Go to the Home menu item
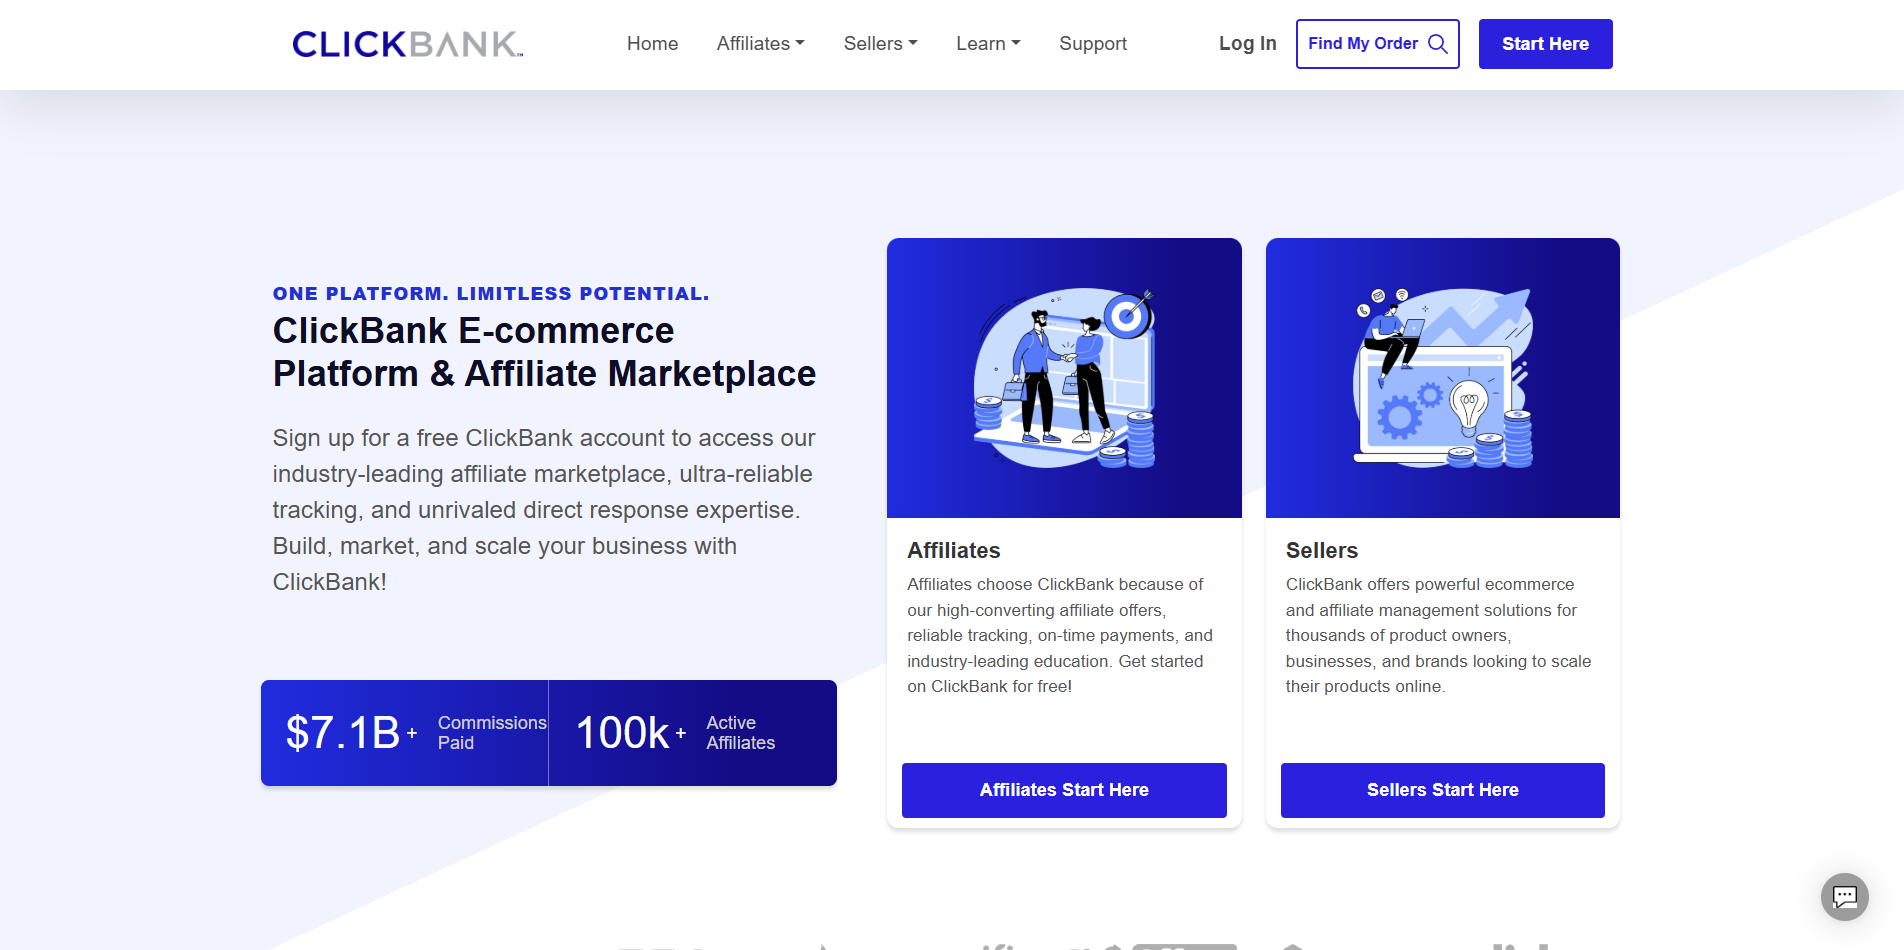 click(x=652, y=44)
